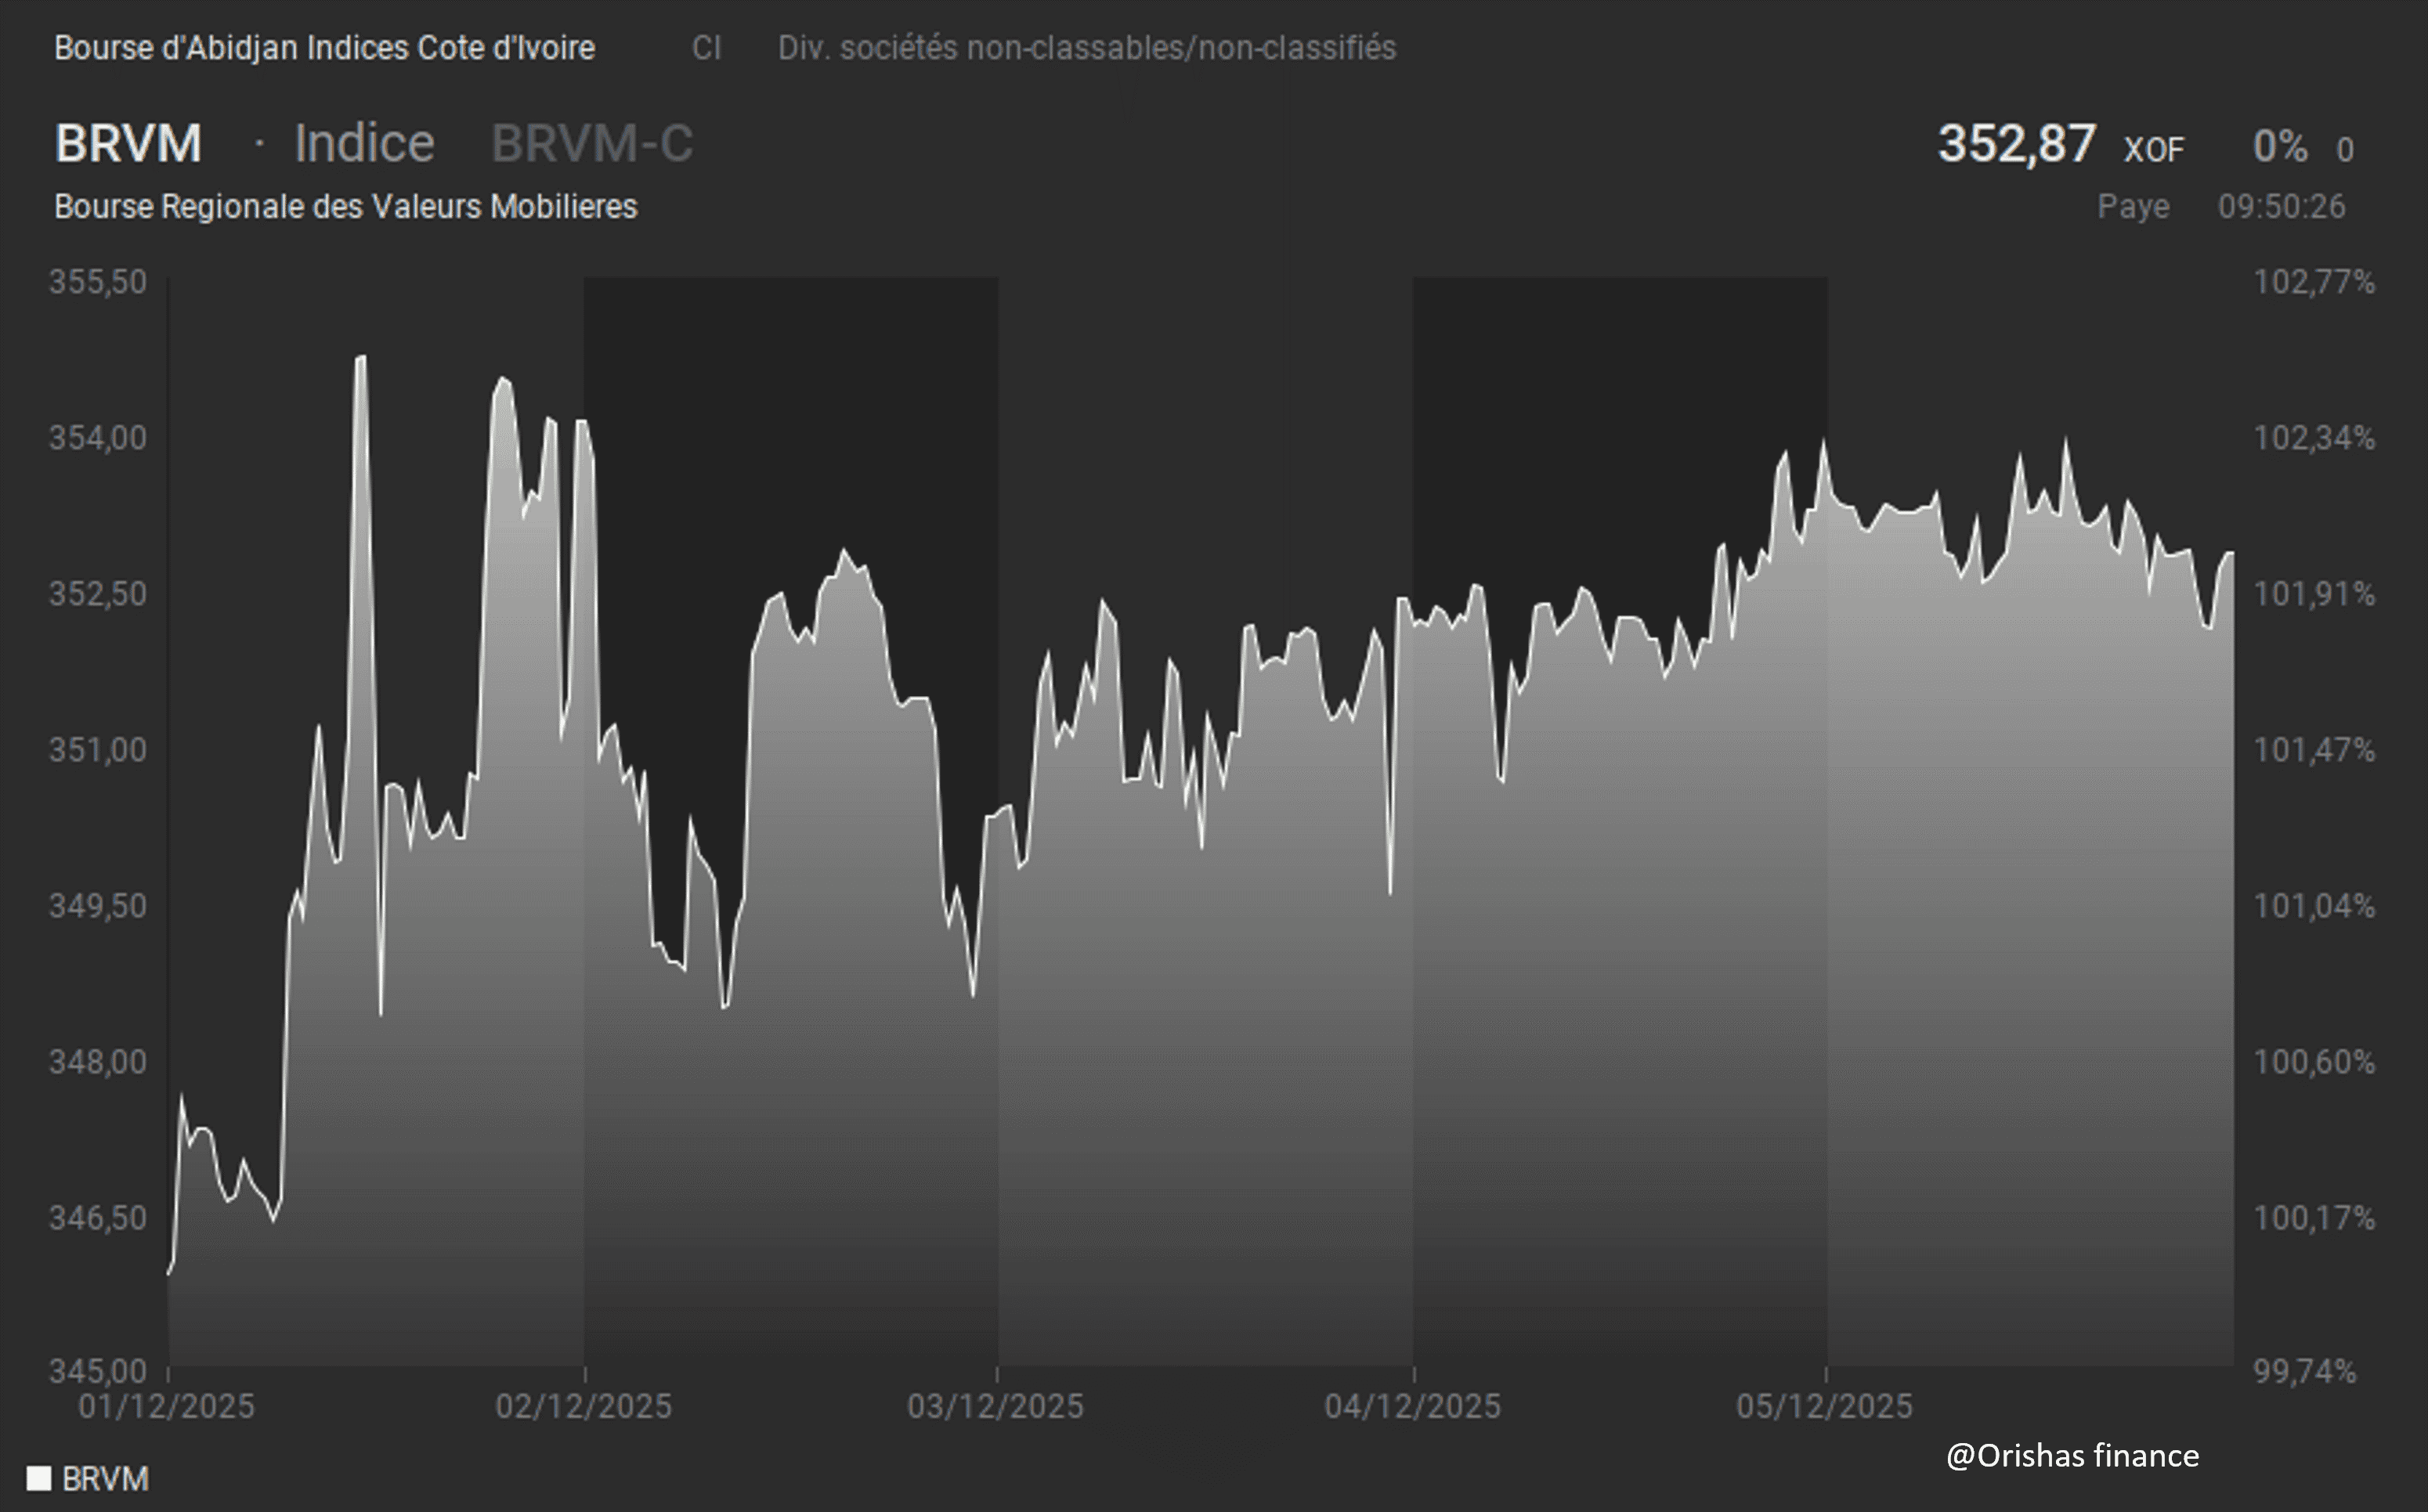Click the 355,50 y-axis label
The height and width of the screenshot is (1512, 2428).
click(x=98, y=282)
